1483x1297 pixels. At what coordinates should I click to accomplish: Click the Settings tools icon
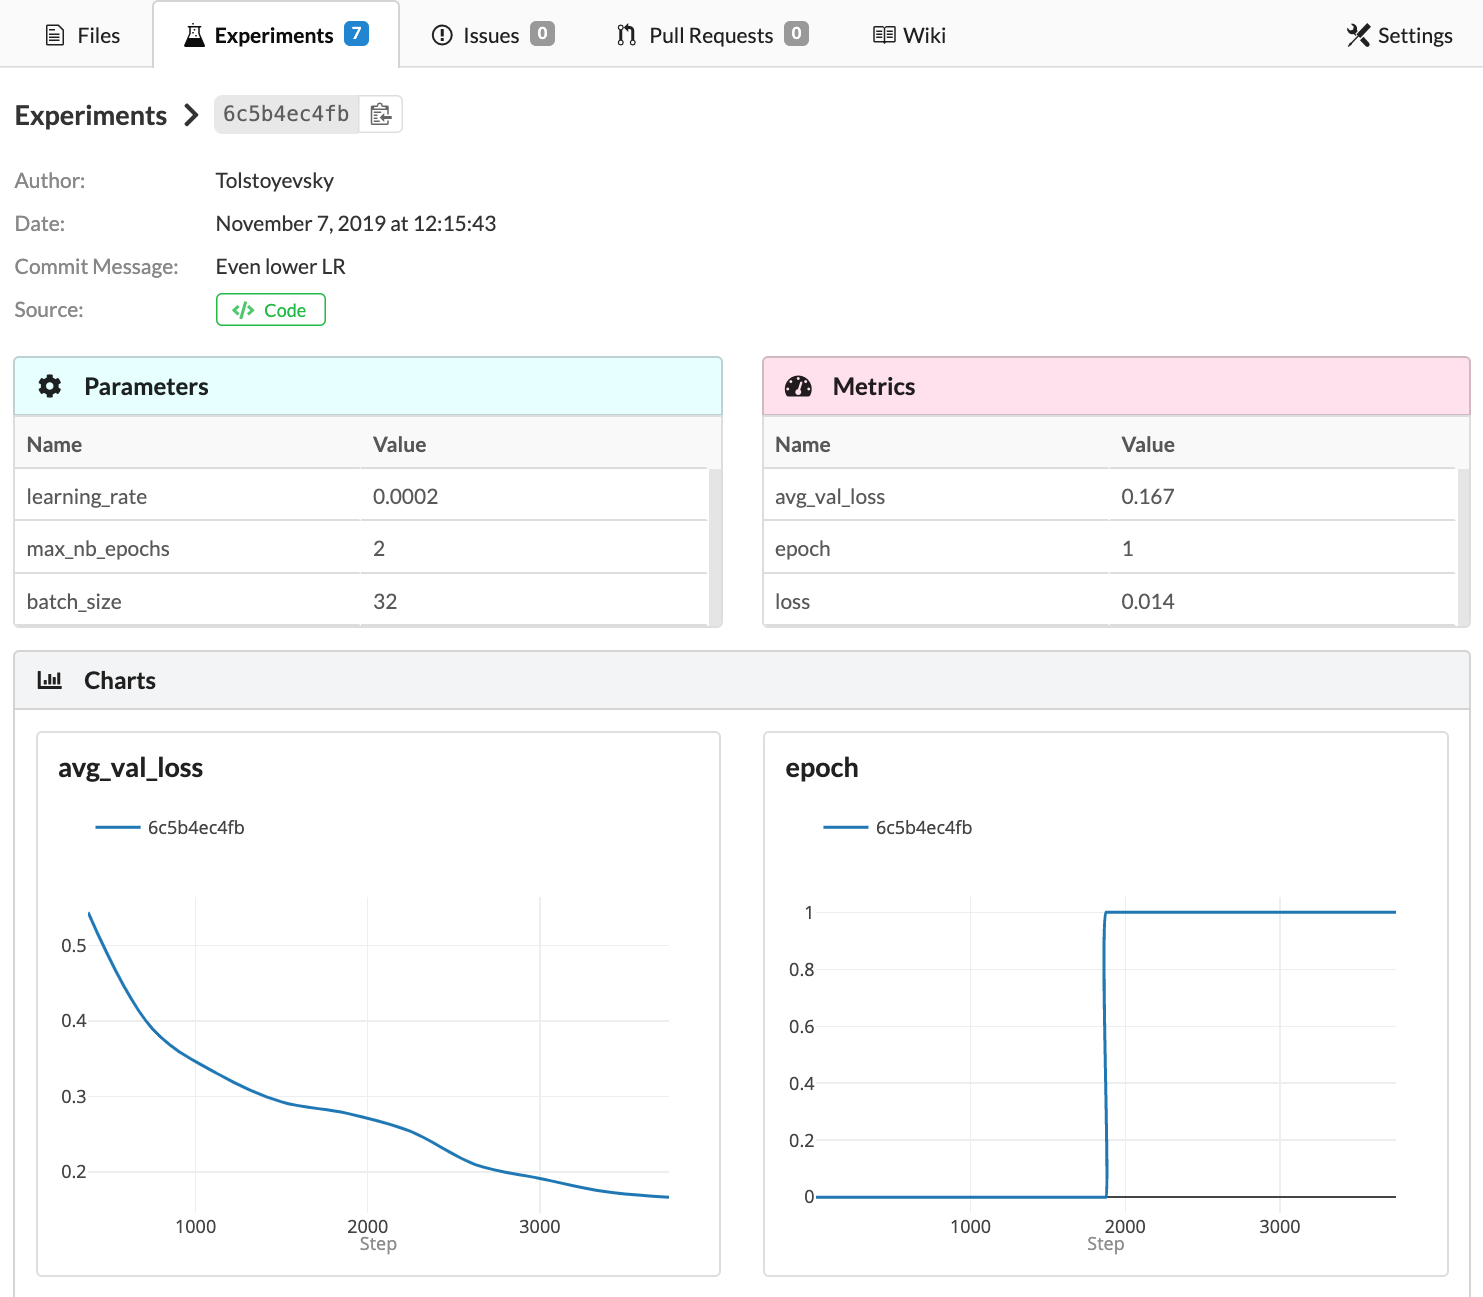1358,35
